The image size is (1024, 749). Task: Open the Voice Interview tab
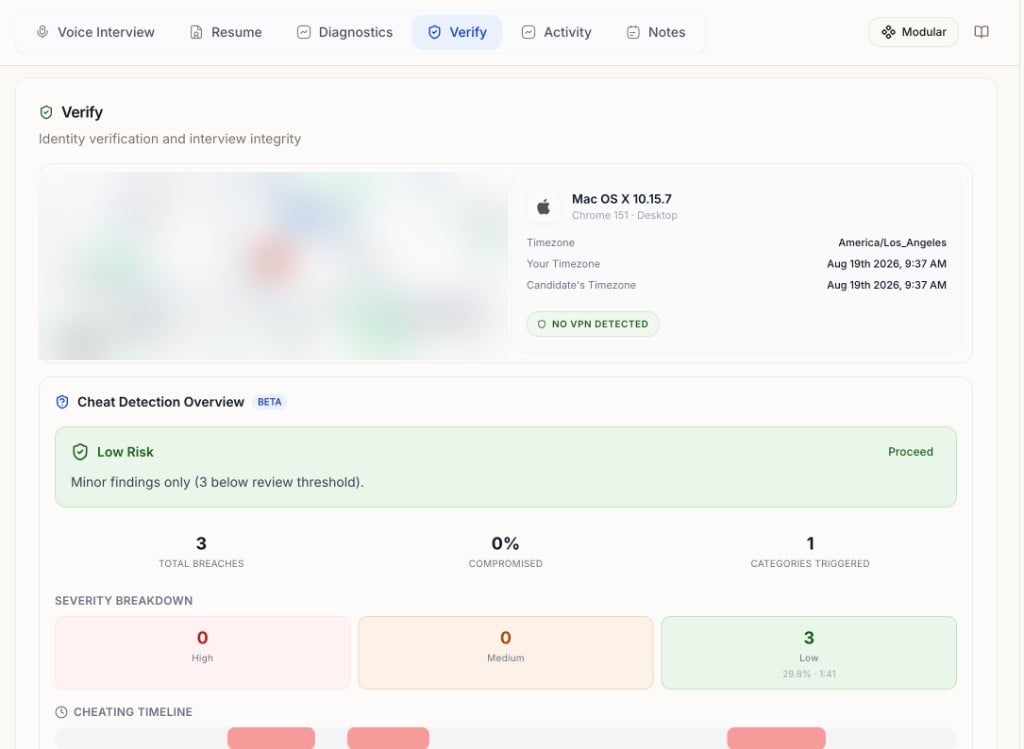pos(95,32)
